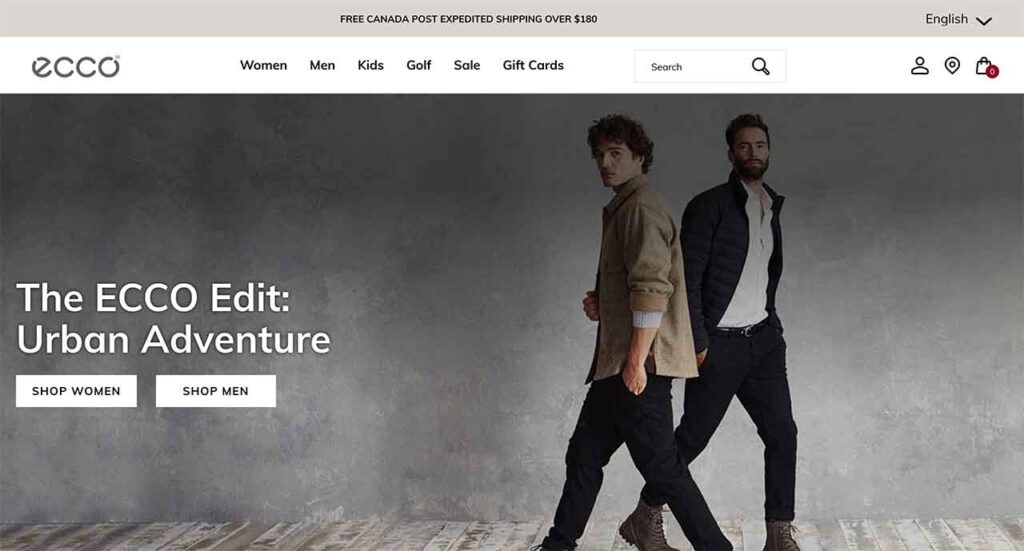Open the user account icon
Image resolution: width=1024 pixels, height=551 pixels.
point(920,65)
